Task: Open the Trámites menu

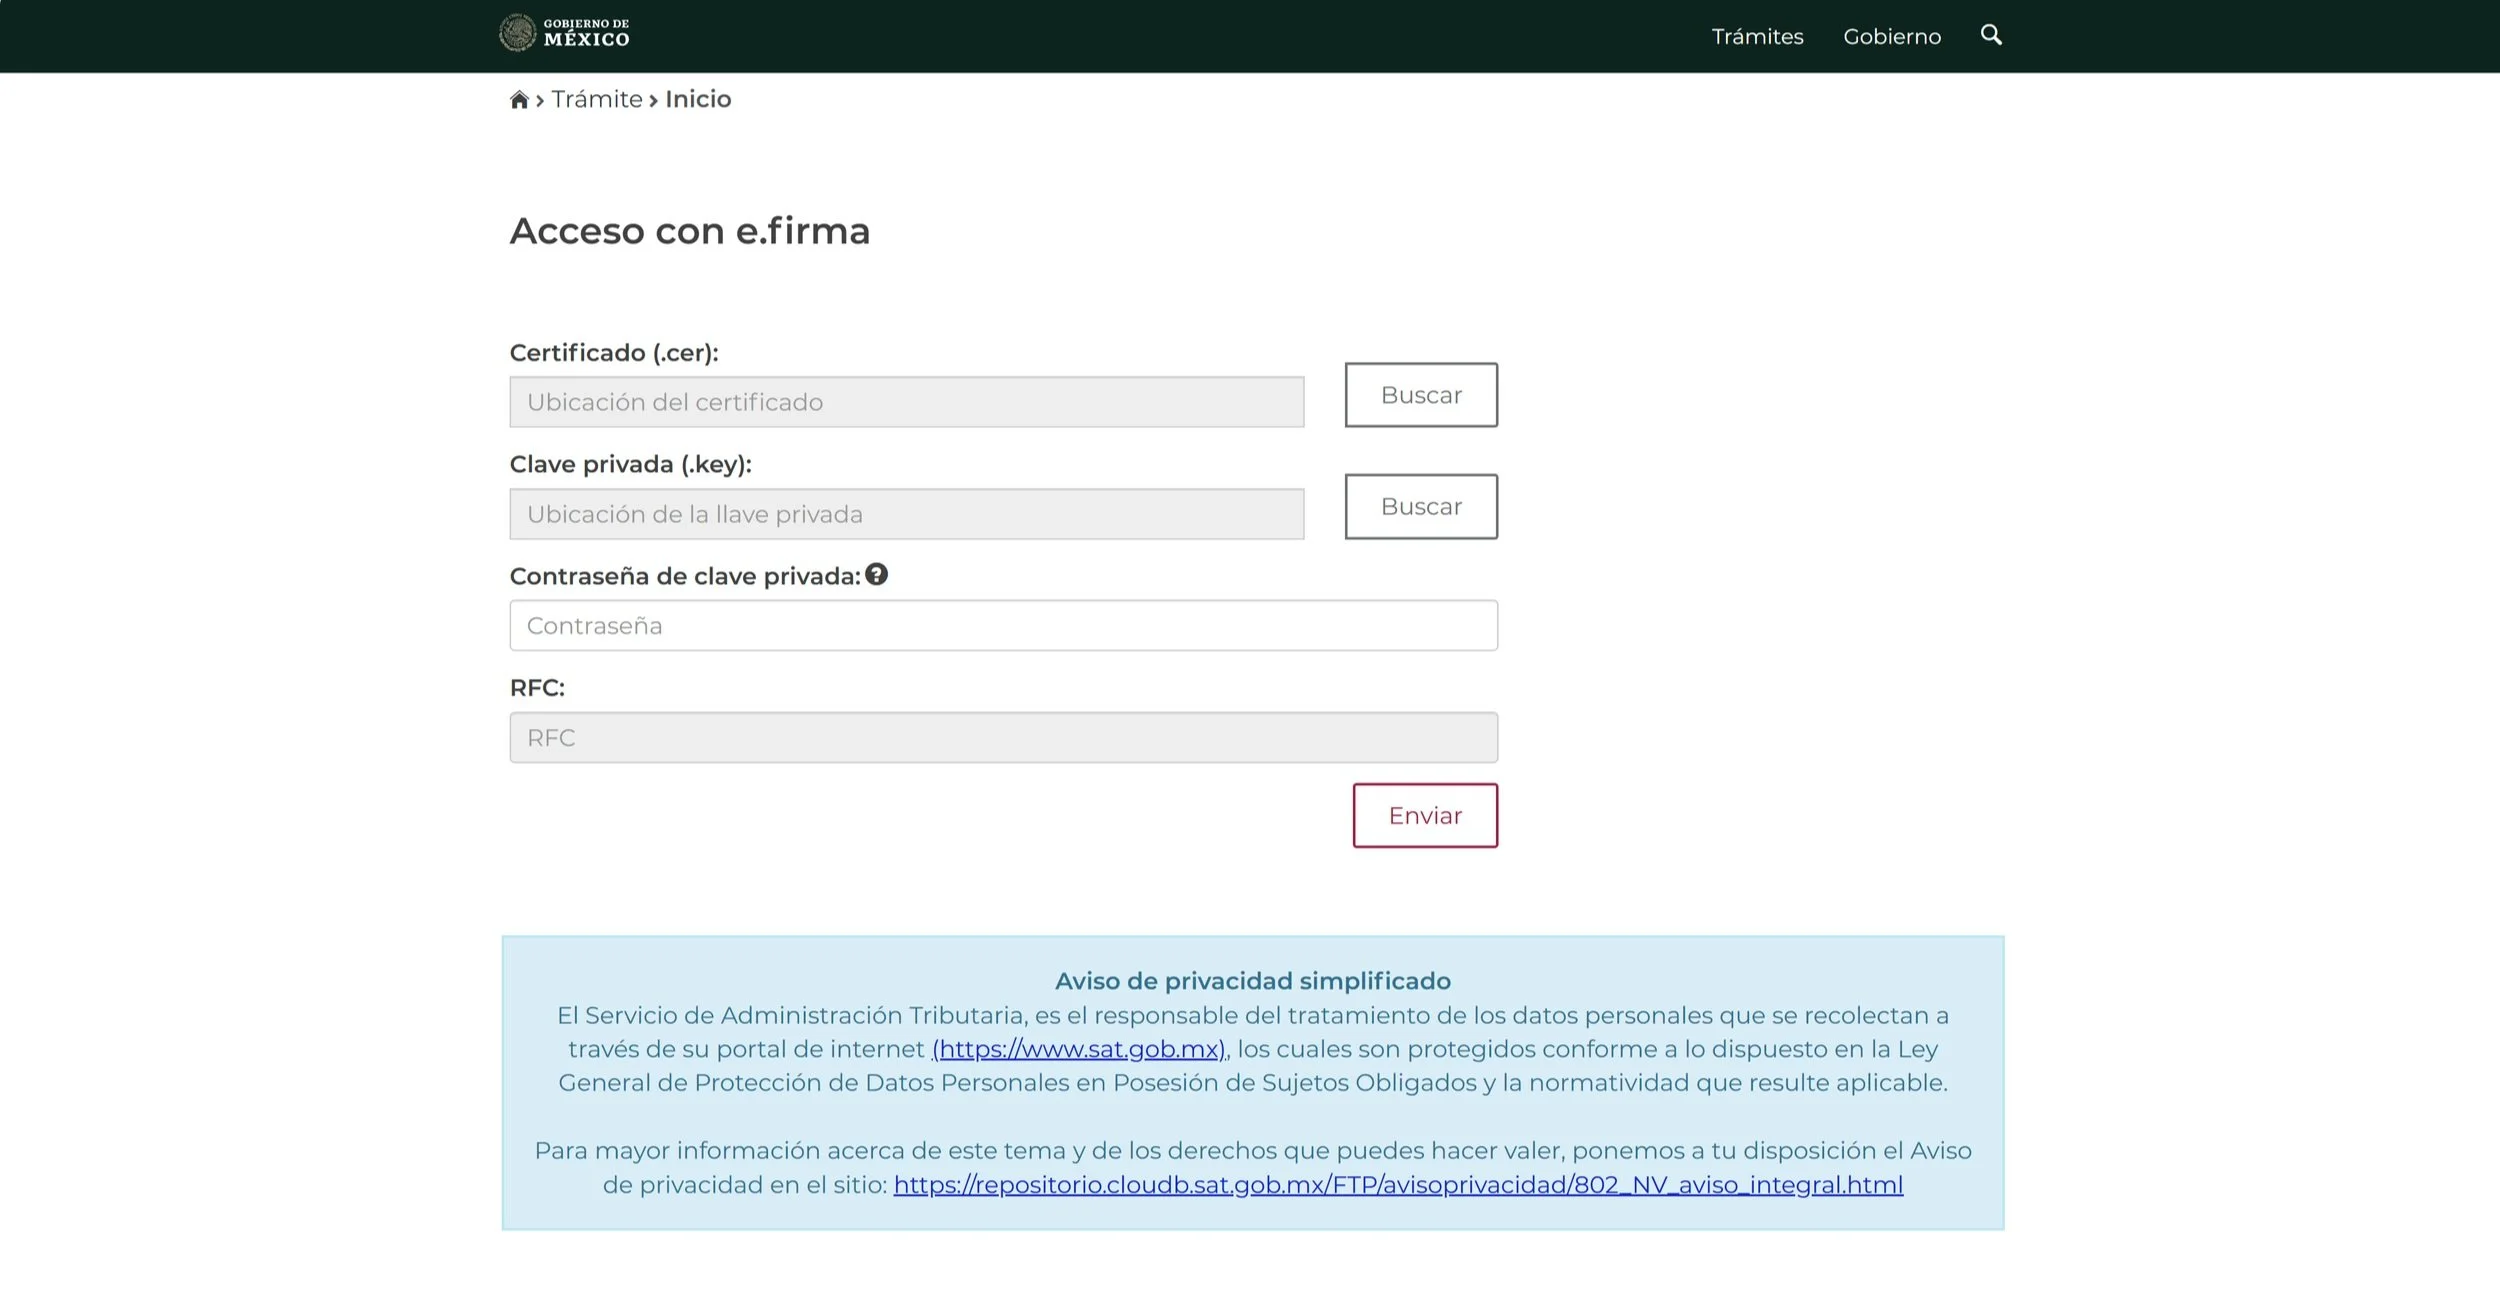Action: click(x=1757, y=37)
